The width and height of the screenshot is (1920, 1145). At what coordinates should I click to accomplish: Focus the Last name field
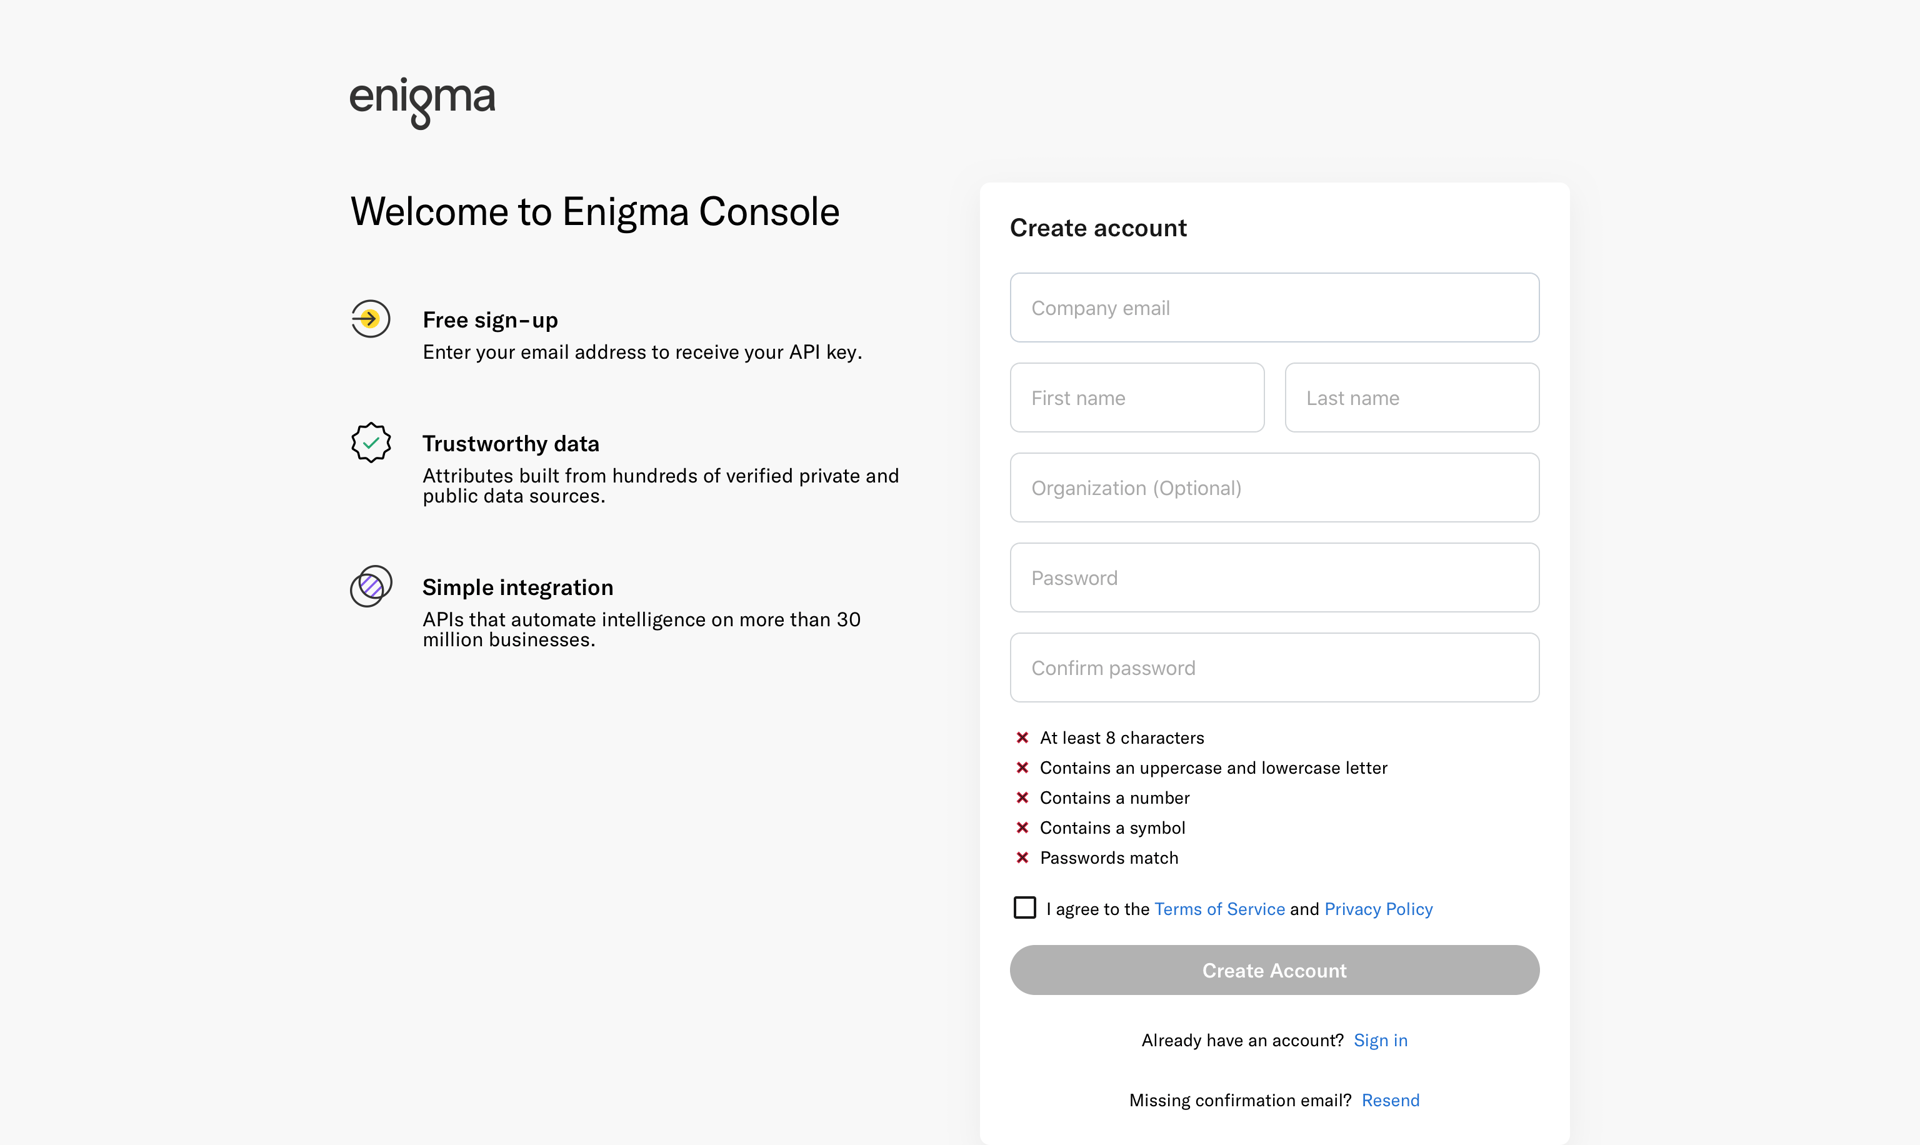[1411, 397]
